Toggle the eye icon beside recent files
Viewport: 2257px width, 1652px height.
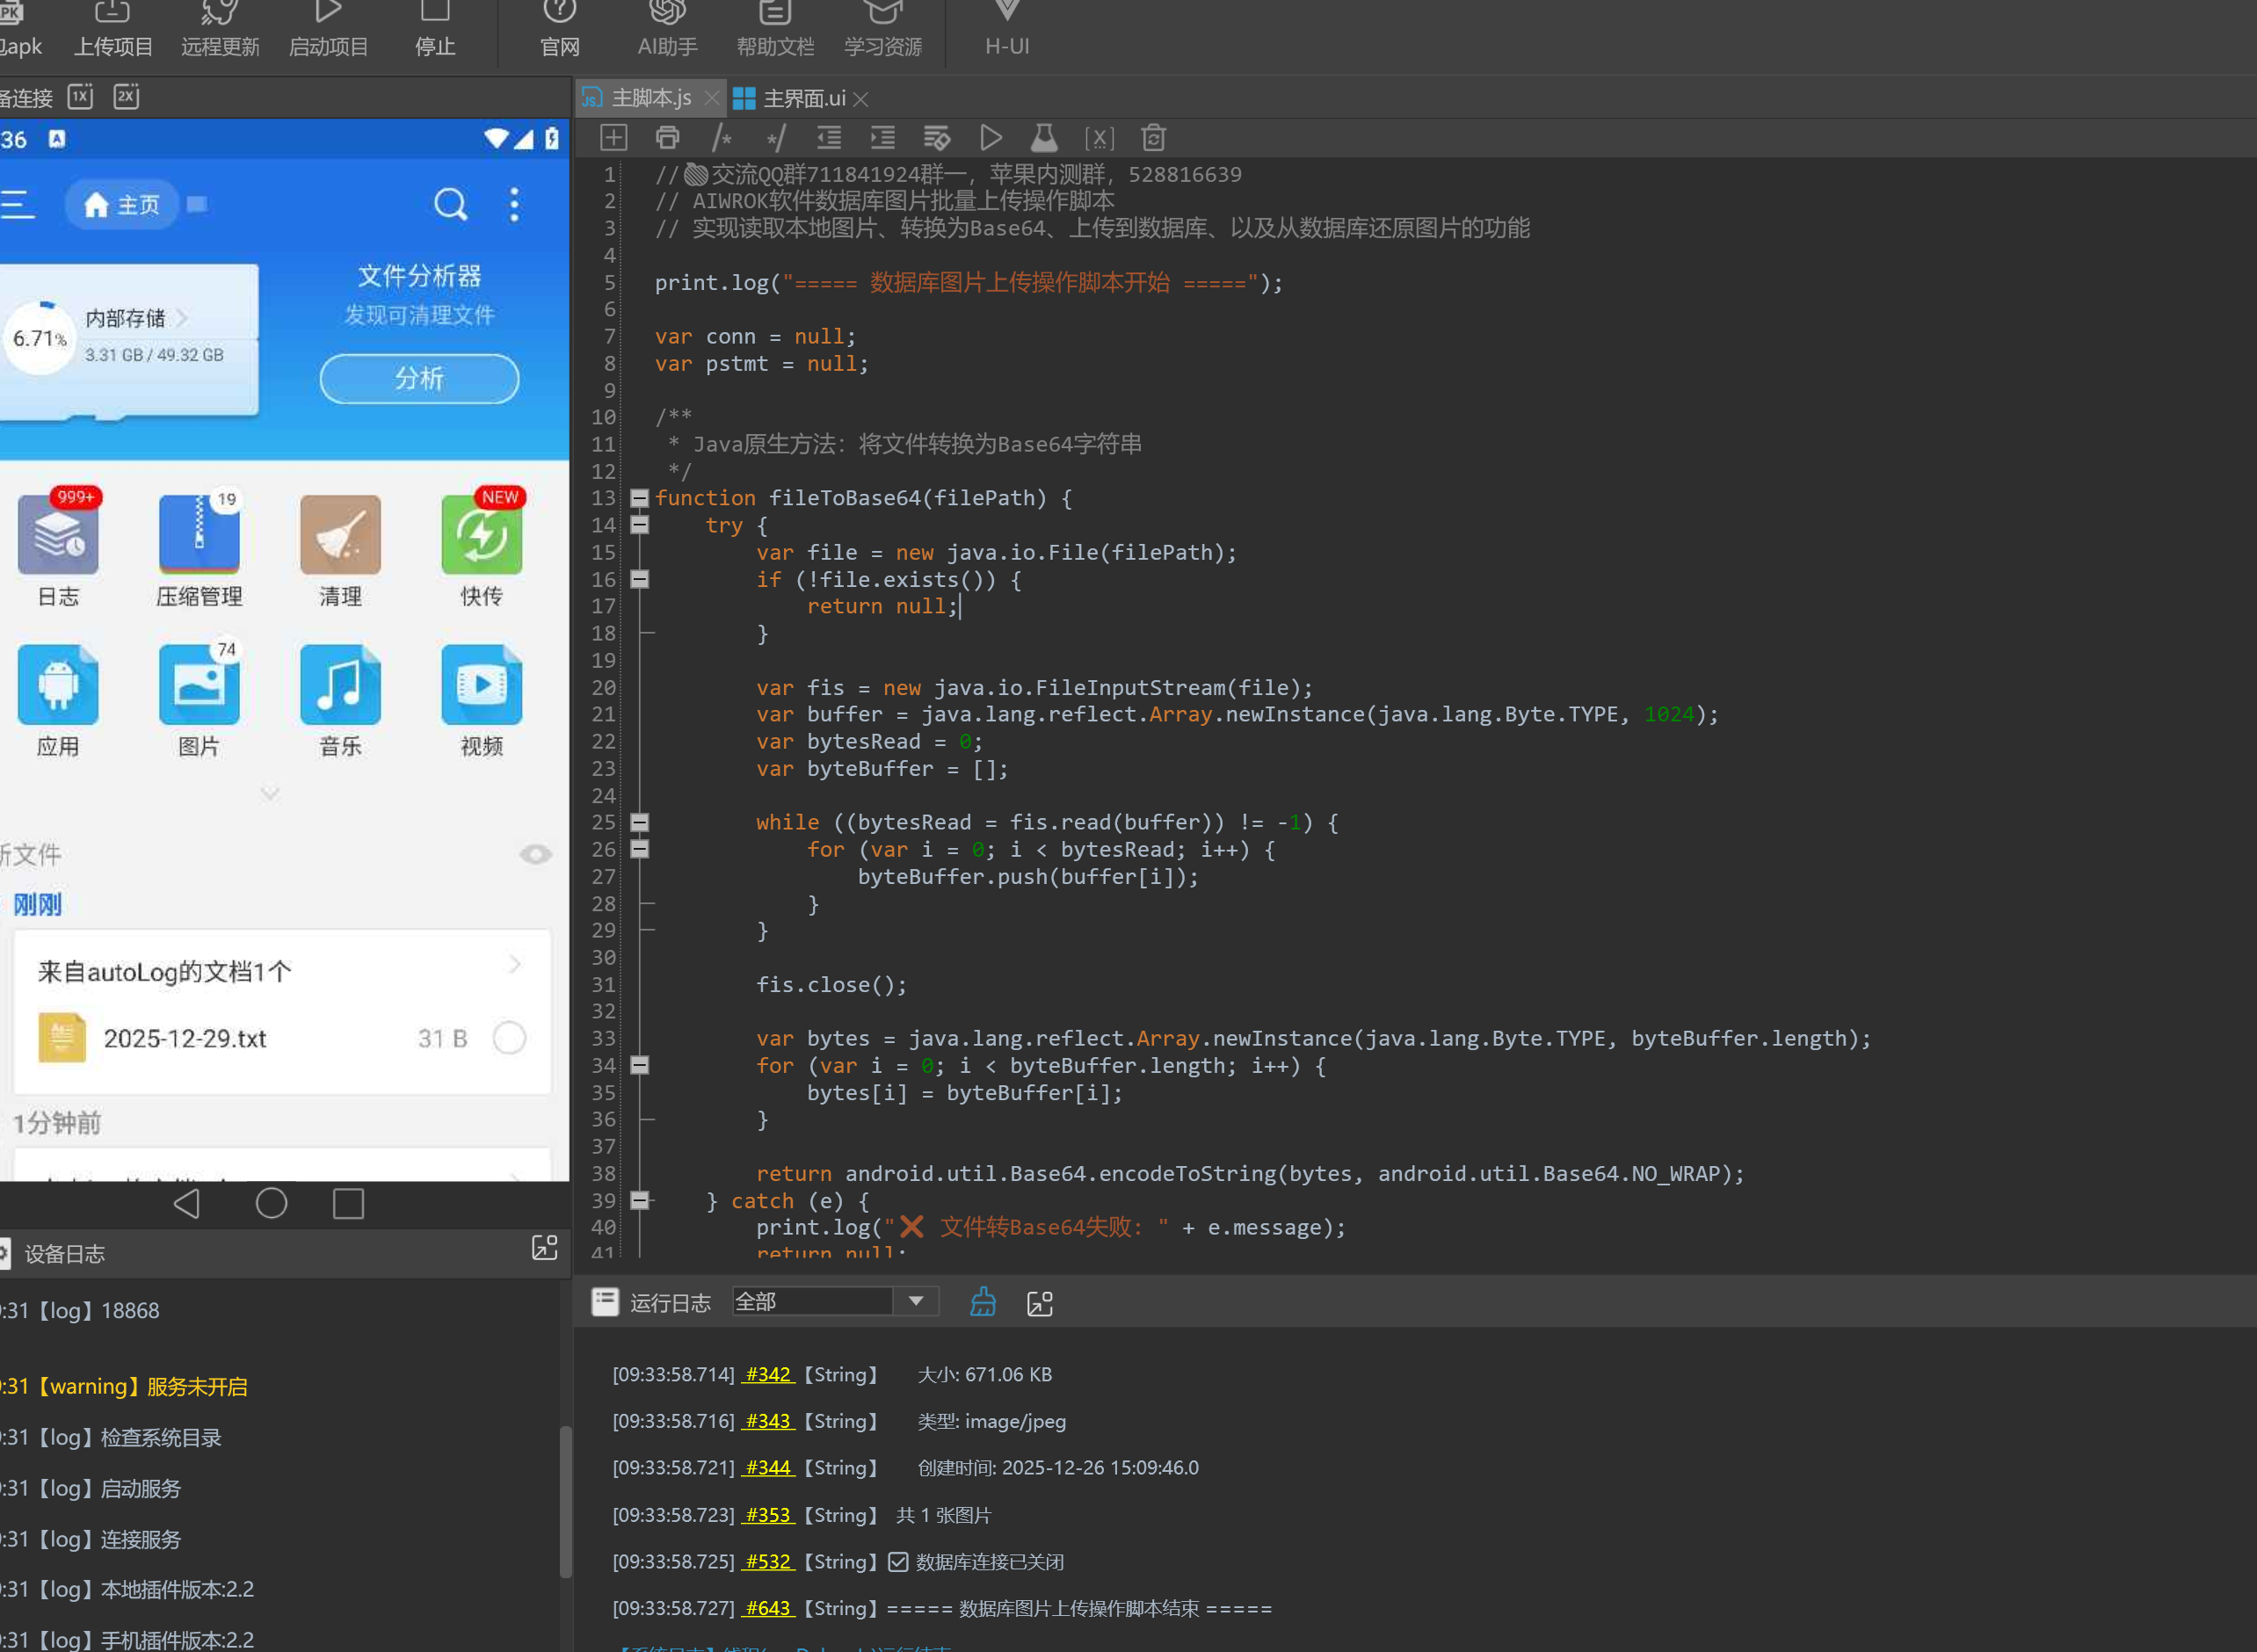point(536,854)
